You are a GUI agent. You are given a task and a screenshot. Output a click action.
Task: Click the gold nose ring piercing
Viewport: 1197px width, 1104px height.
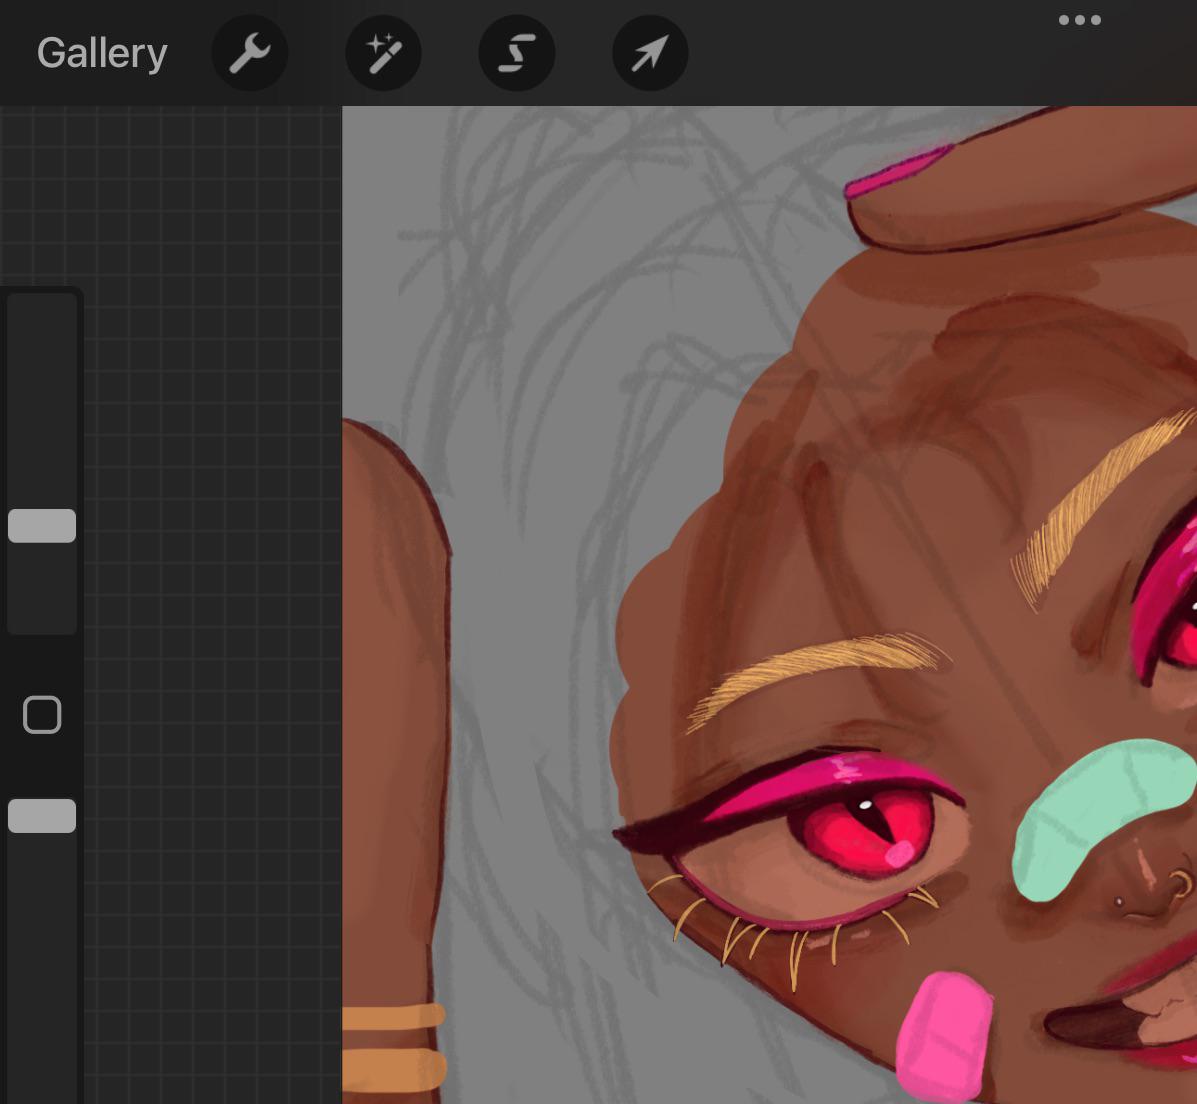click(x=1180, y=885)
